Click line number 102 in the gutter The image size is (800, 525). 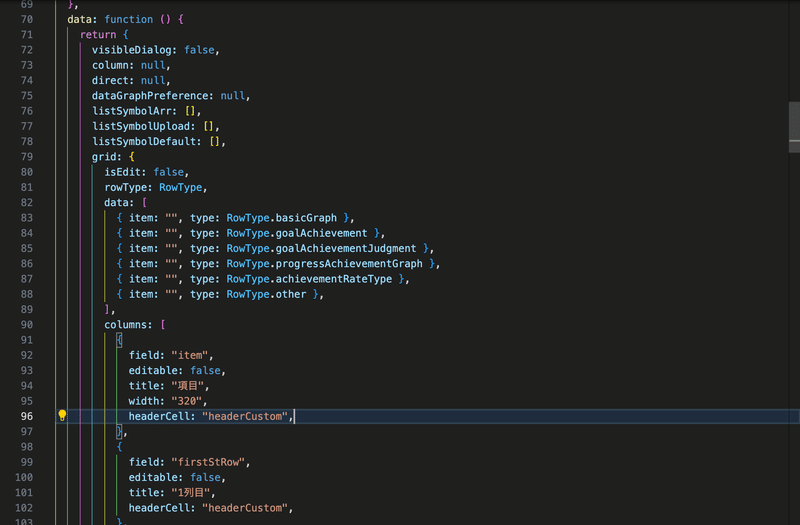pyautogui.click(x=24, y=508)
